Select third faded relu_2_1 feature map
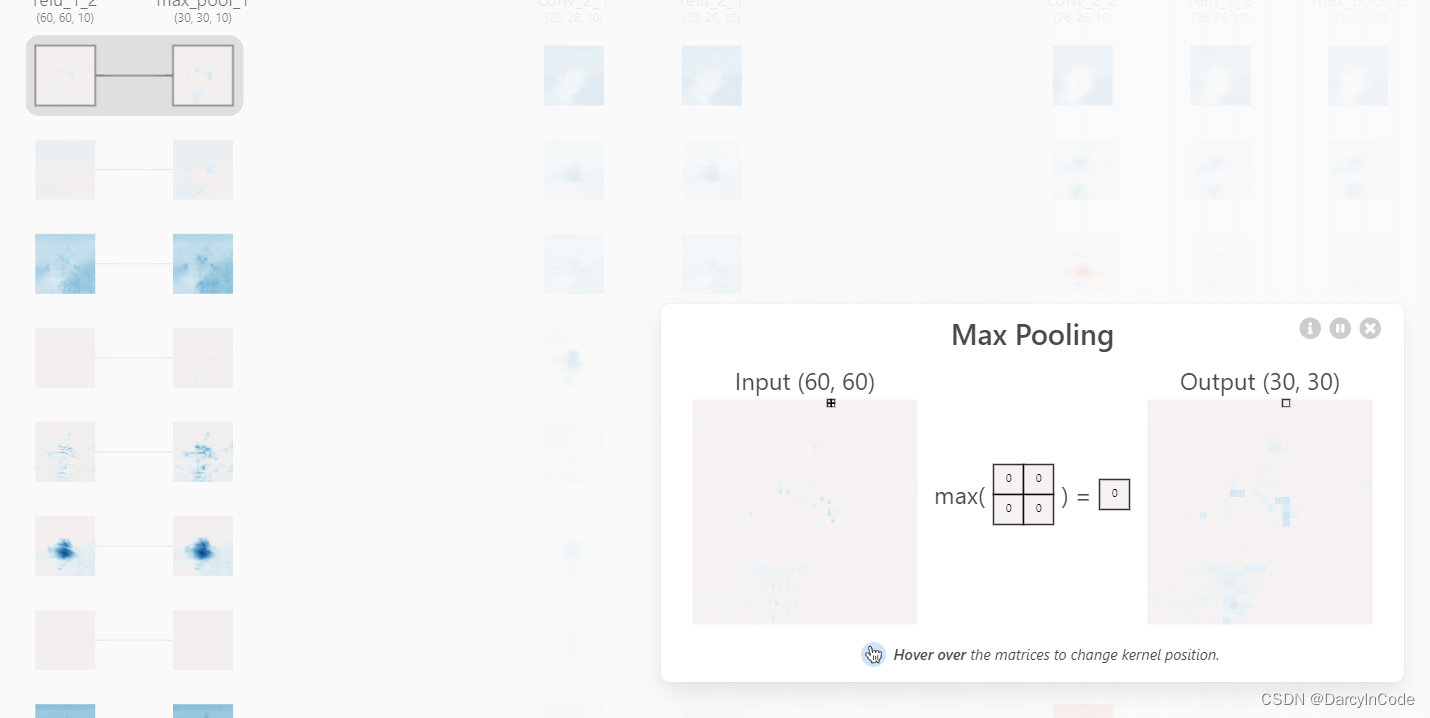The width and height of the screenshot is (1430, 718). coord(712,263)
